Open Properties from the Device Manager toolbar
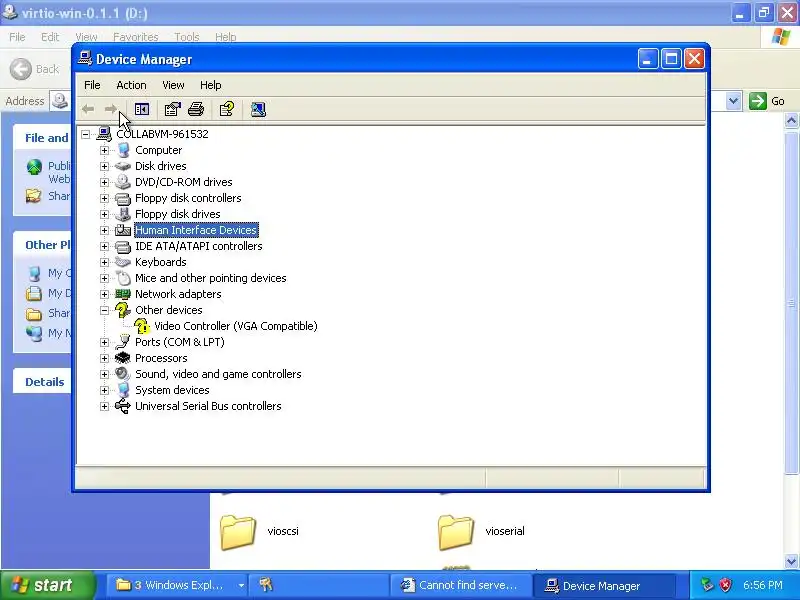This screenshot has width=800, height=600. (172, 109)
